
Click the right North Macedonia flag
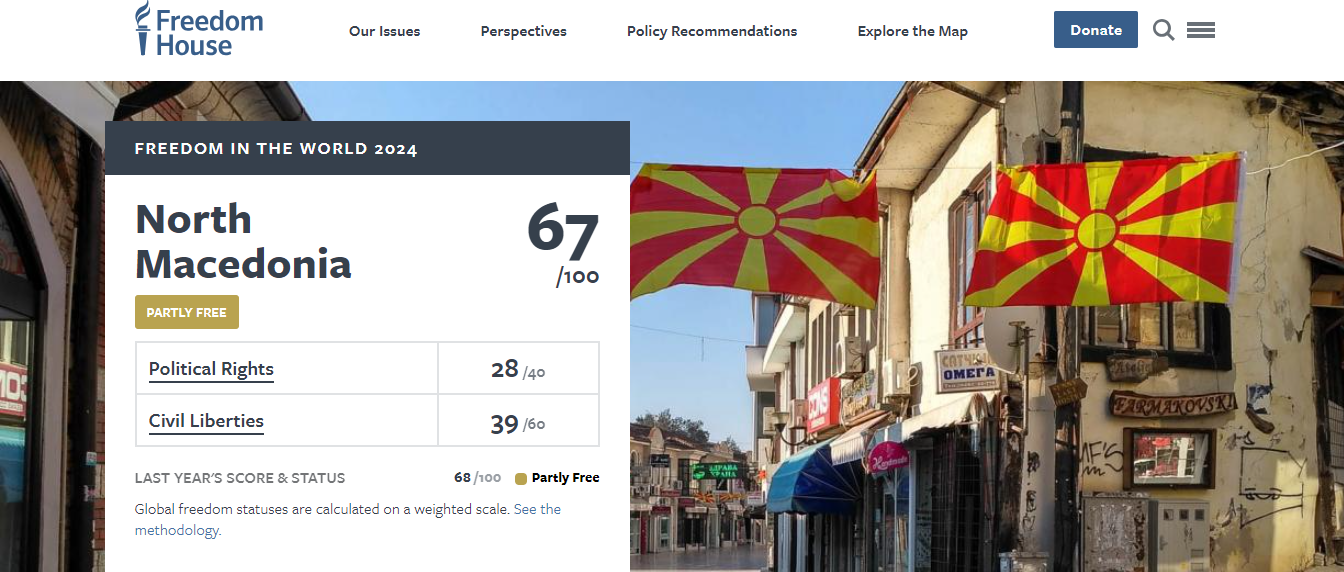pyautogui.click(x=1105, y=232)
